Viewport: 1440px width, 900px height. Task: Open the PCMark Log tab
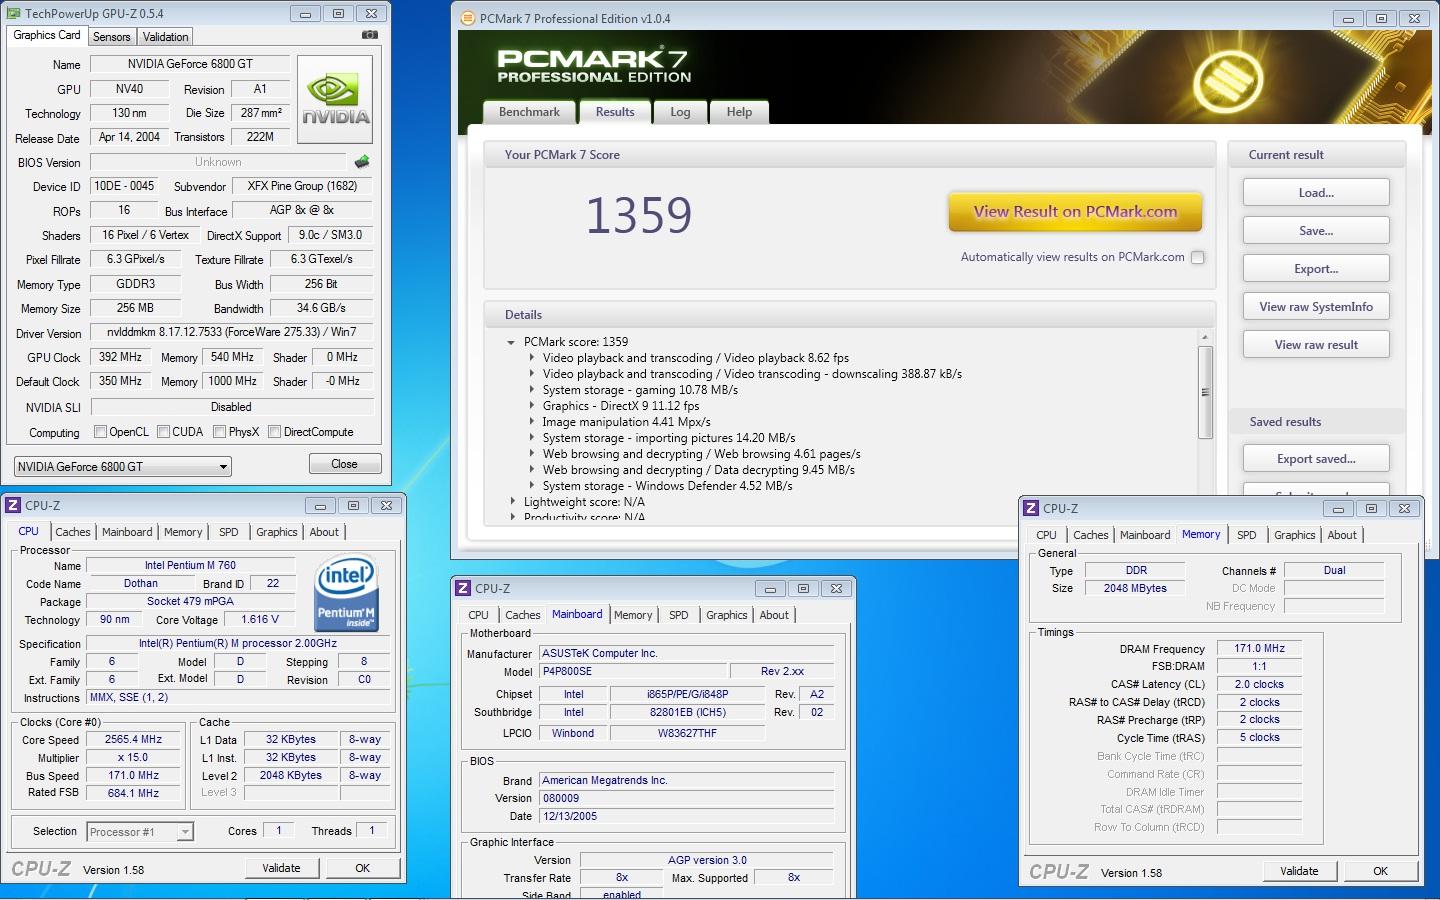coord(680,112)
